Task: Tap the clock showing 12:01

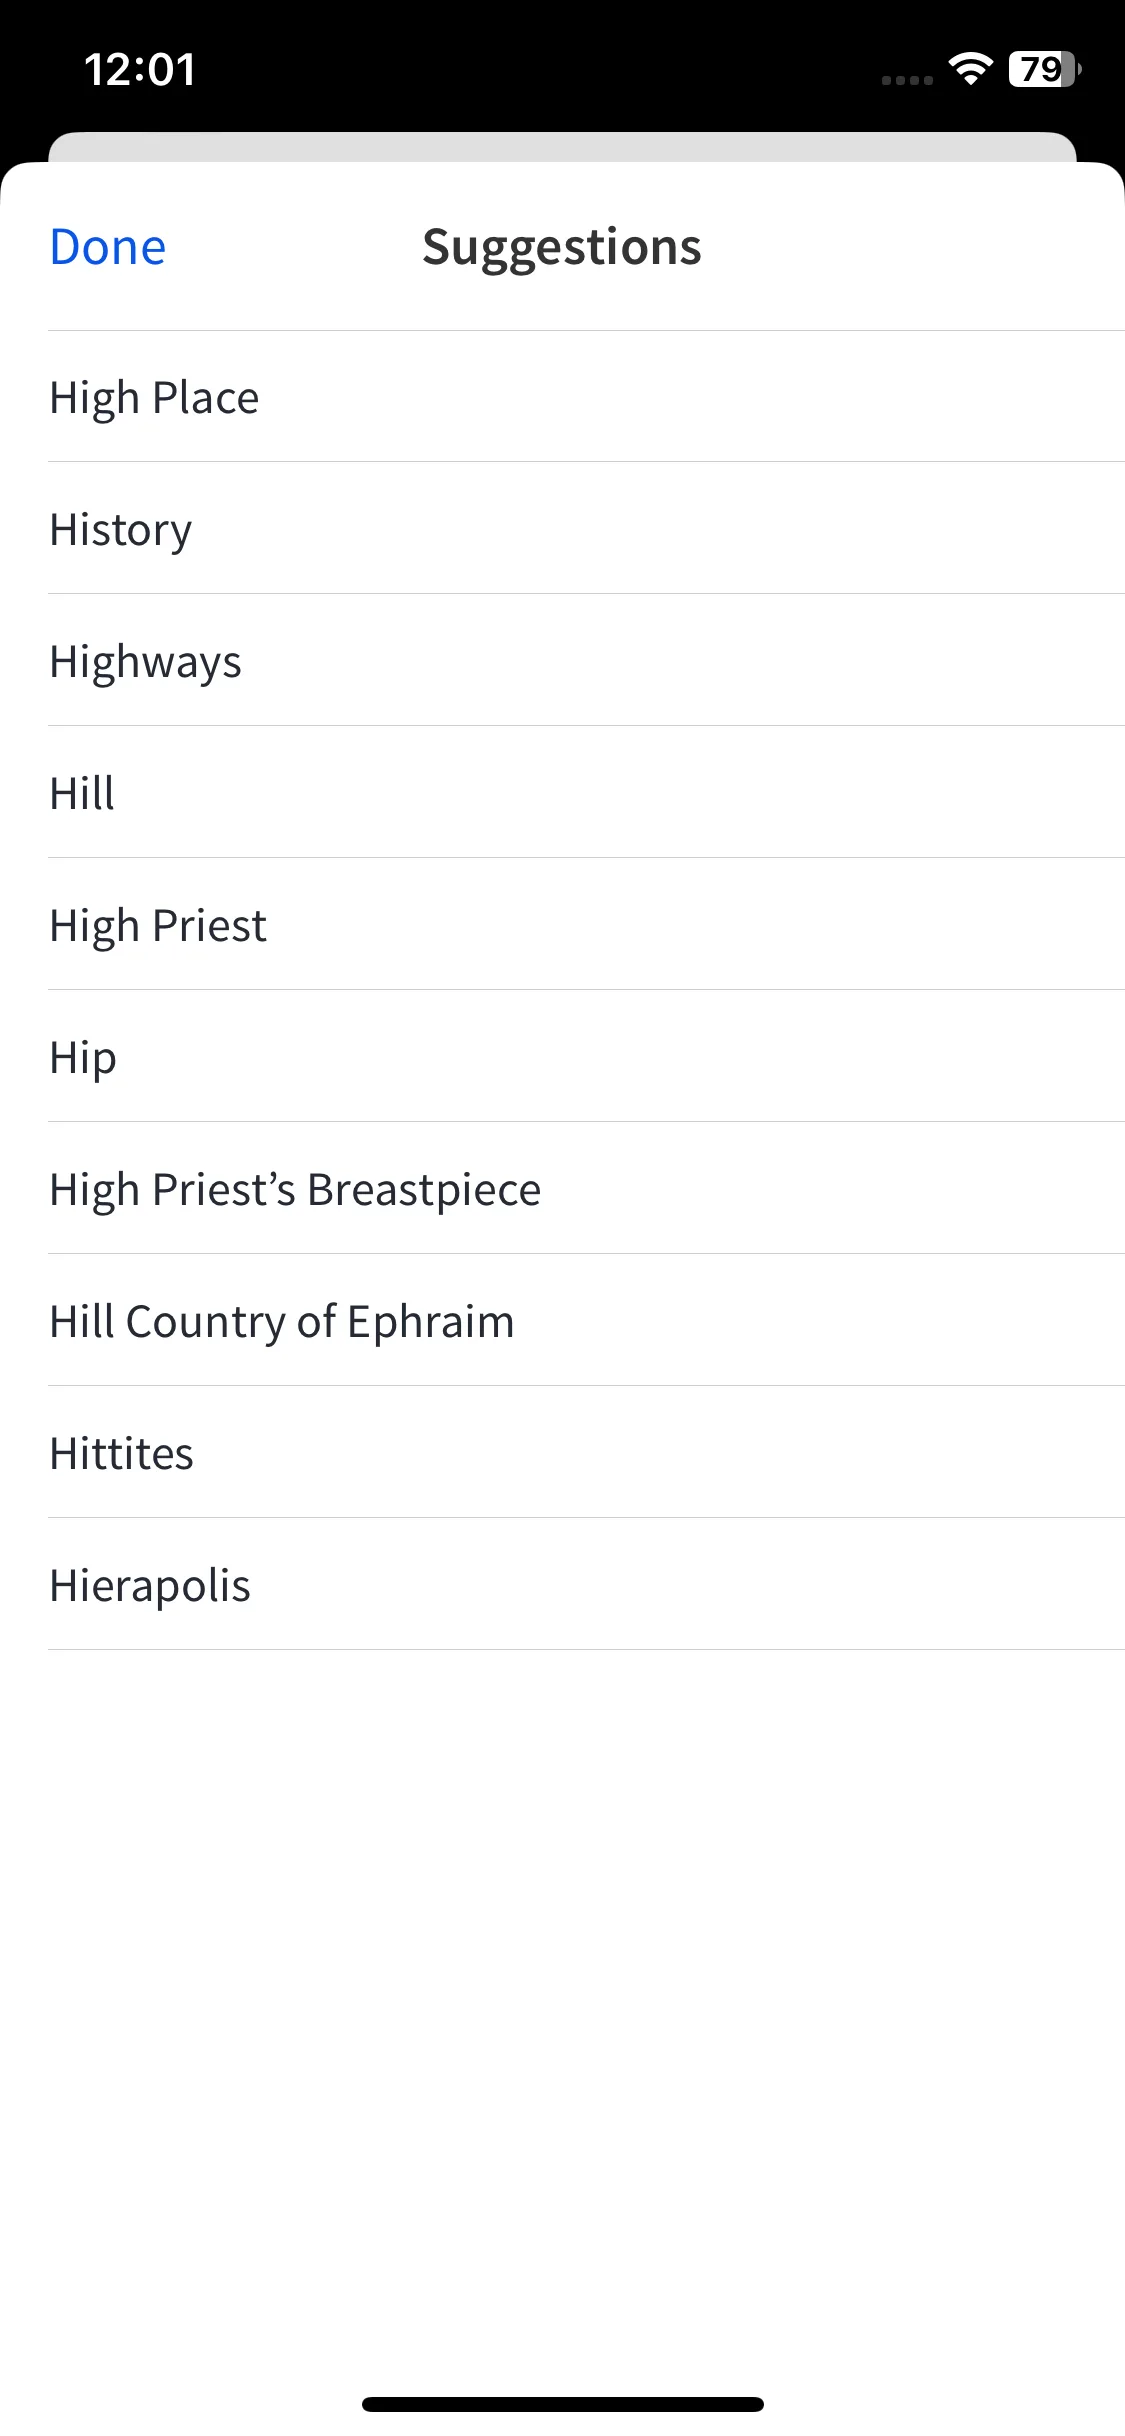Action: click(140, 70)
